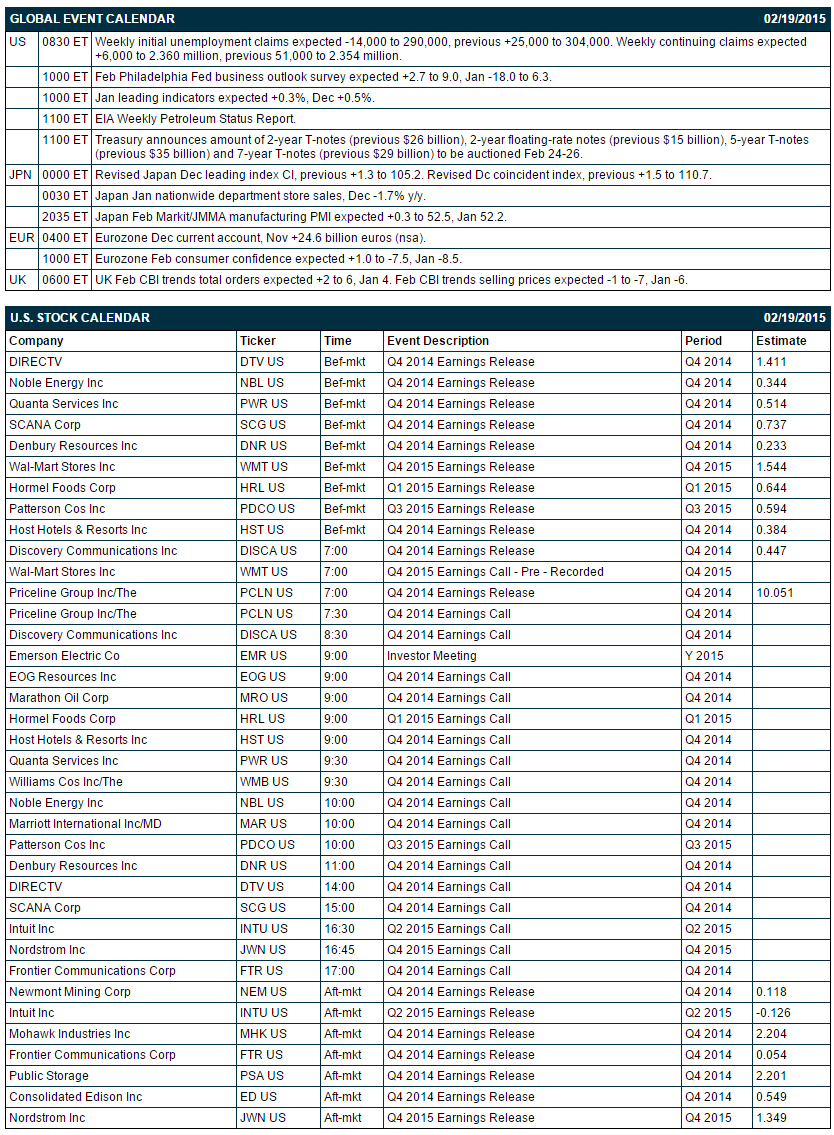The image size is (834, 1135).
Task: Click the WMB US ticker
Action: pos(264,782)
